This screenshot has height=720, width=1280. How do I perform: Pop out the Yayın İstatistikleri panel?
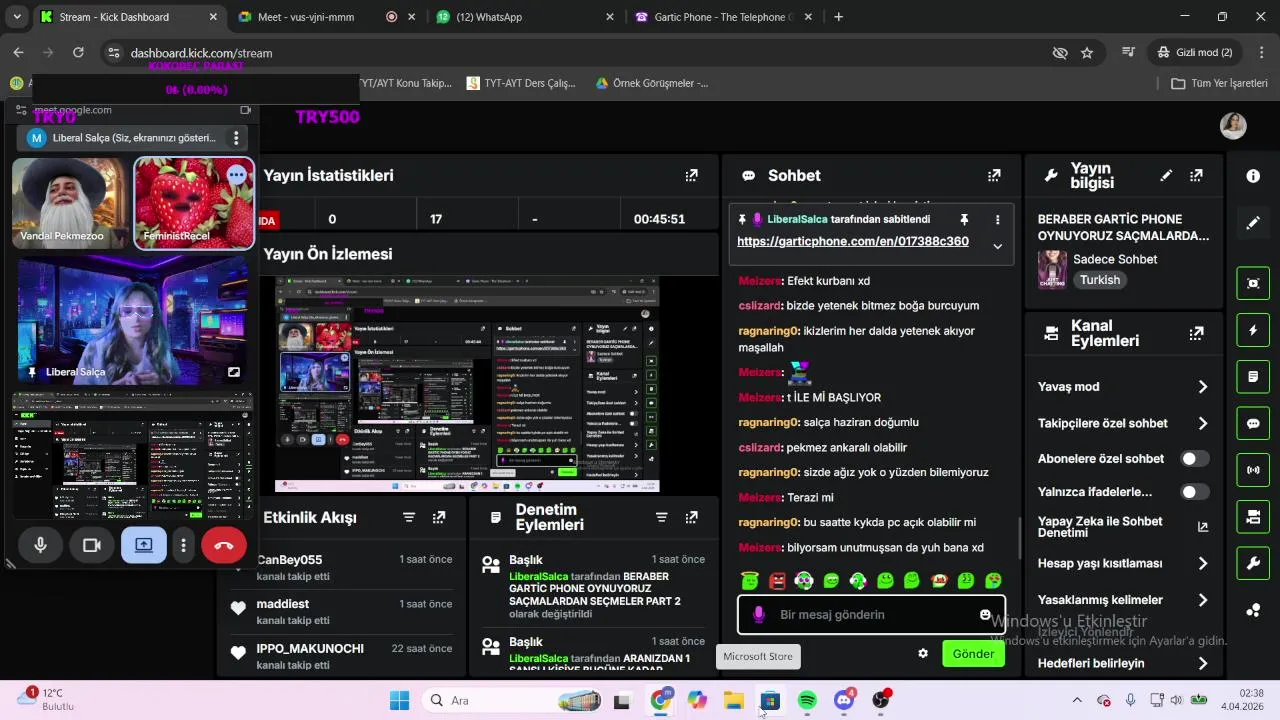click(691, 175)
